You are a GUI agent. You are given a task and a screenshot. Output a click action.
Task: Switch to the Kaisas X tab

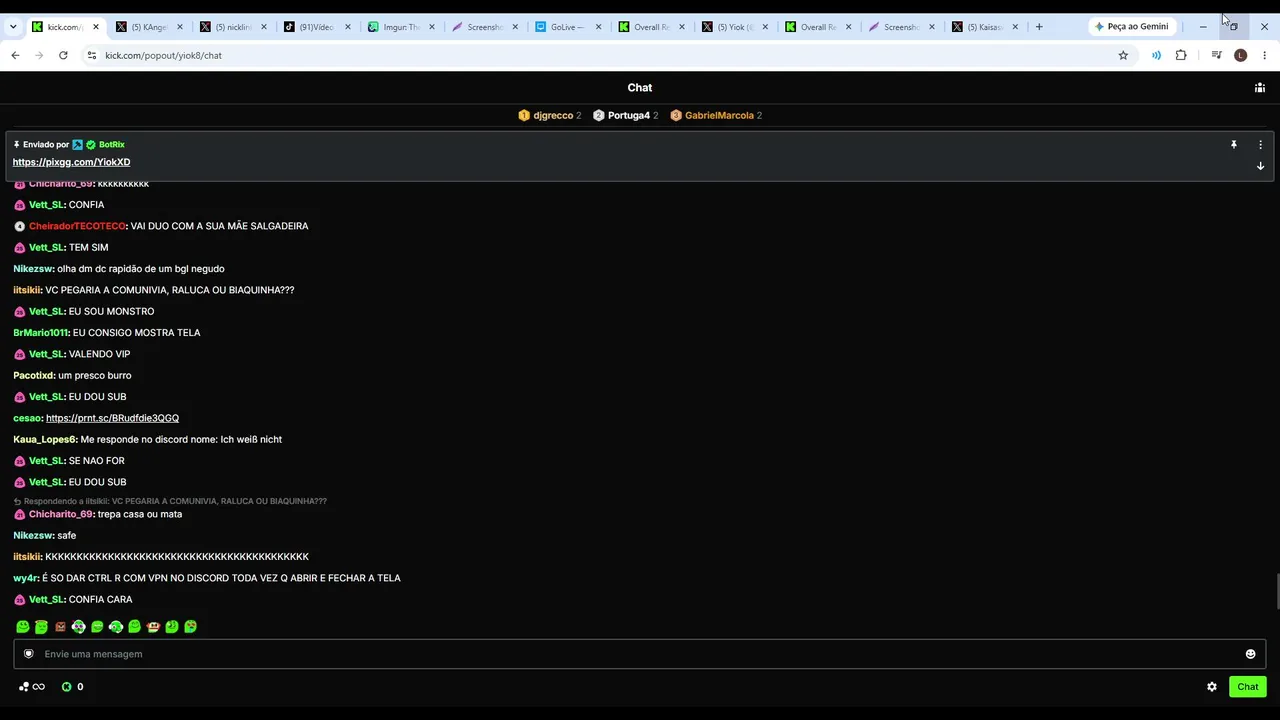point(985,27)
